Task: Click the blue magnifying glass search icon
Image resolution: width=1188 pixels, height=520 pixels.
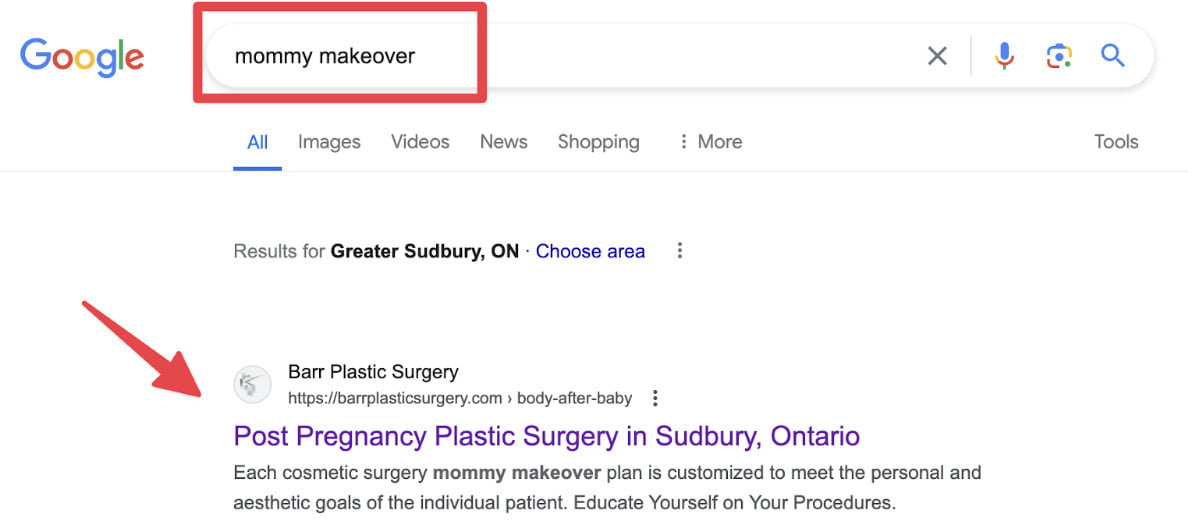Action: 1113,56
